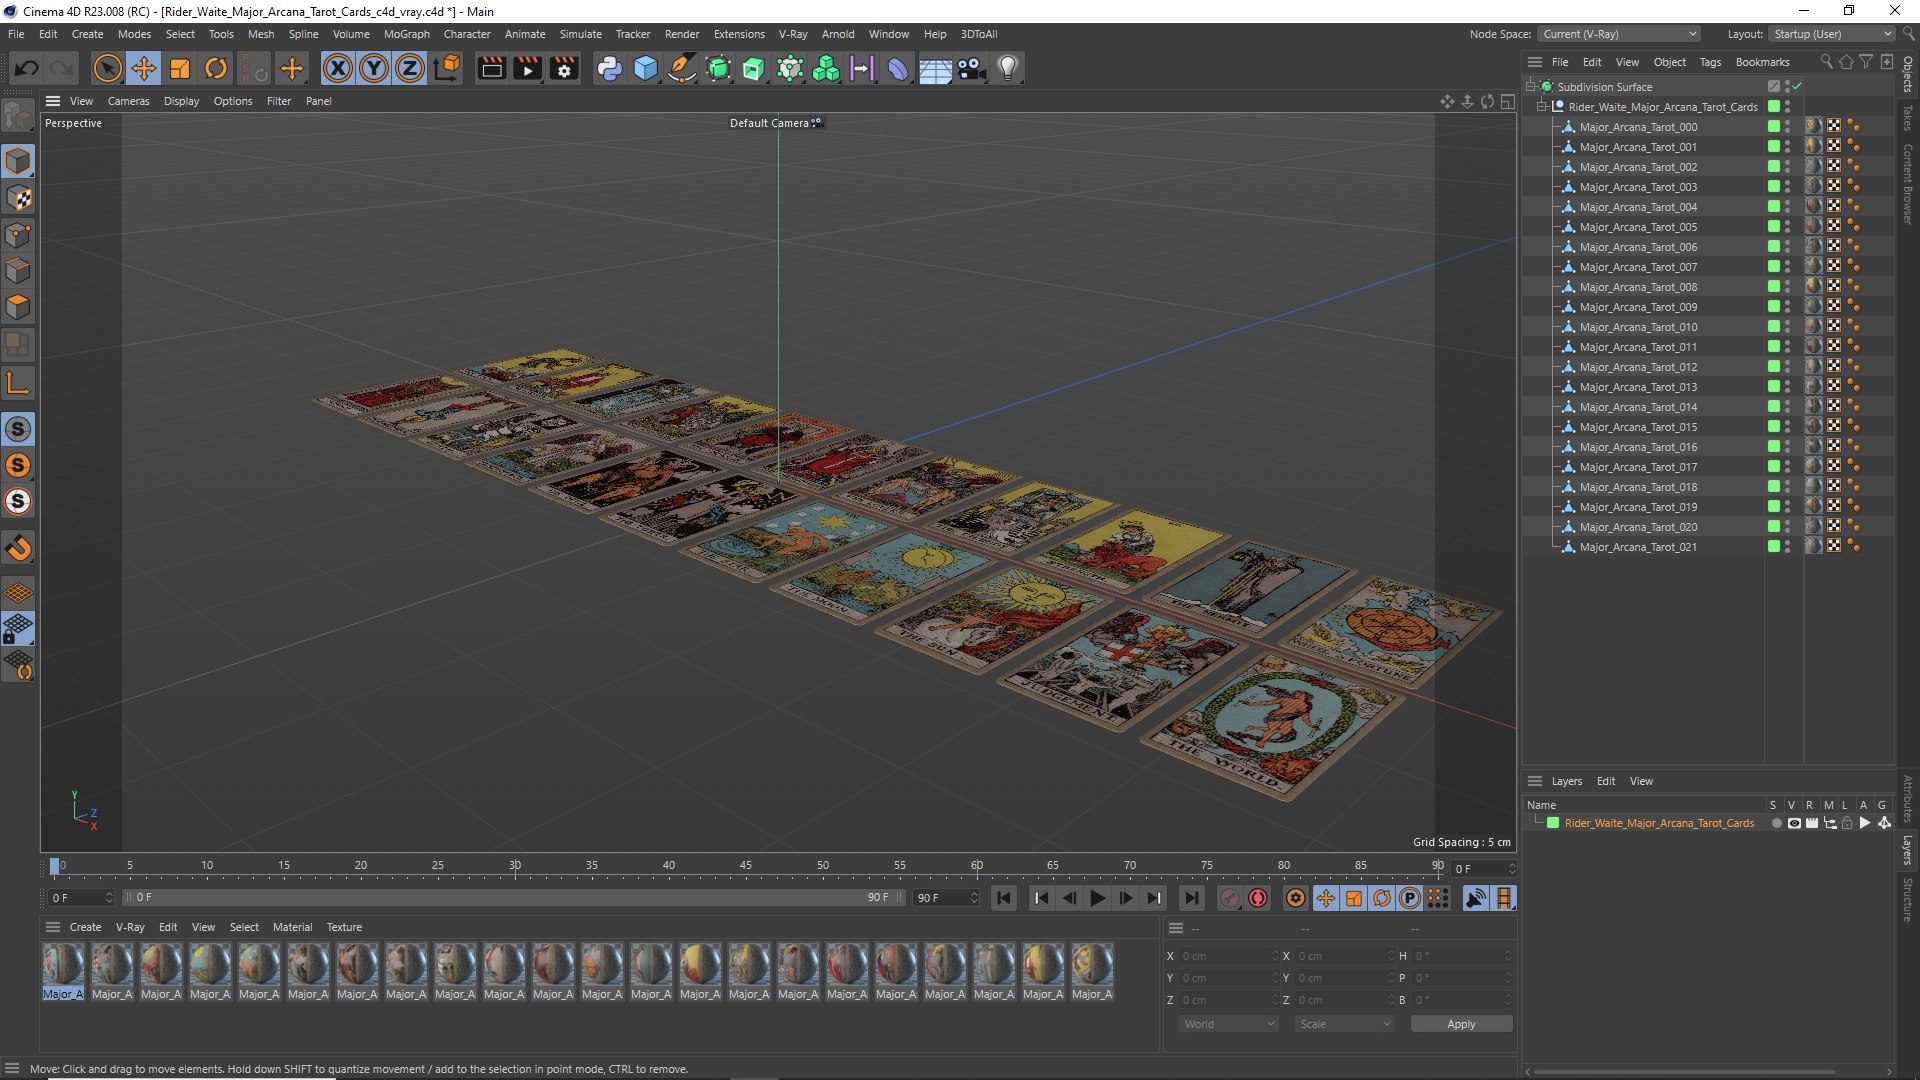Image resolution: width=1920 pixels, height=1080 pixels.
Task: Toggle Subdivision Surface enable checkmark
Action: pos(1797,86)
